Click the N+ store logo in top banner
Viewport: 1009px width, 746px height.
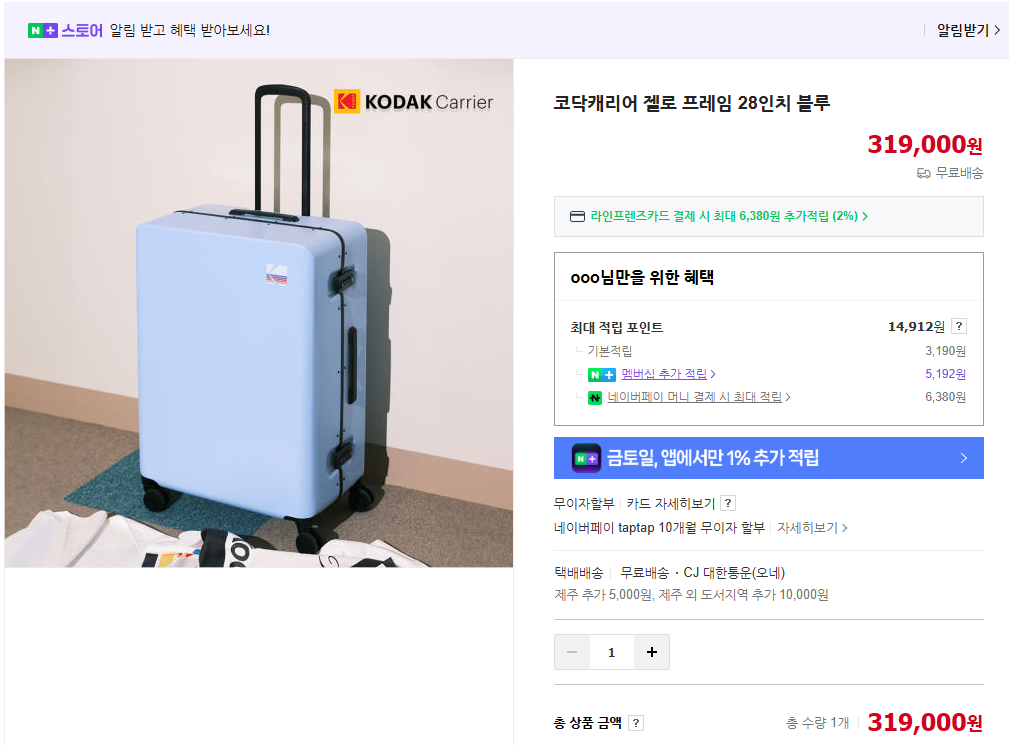(66, 30)
